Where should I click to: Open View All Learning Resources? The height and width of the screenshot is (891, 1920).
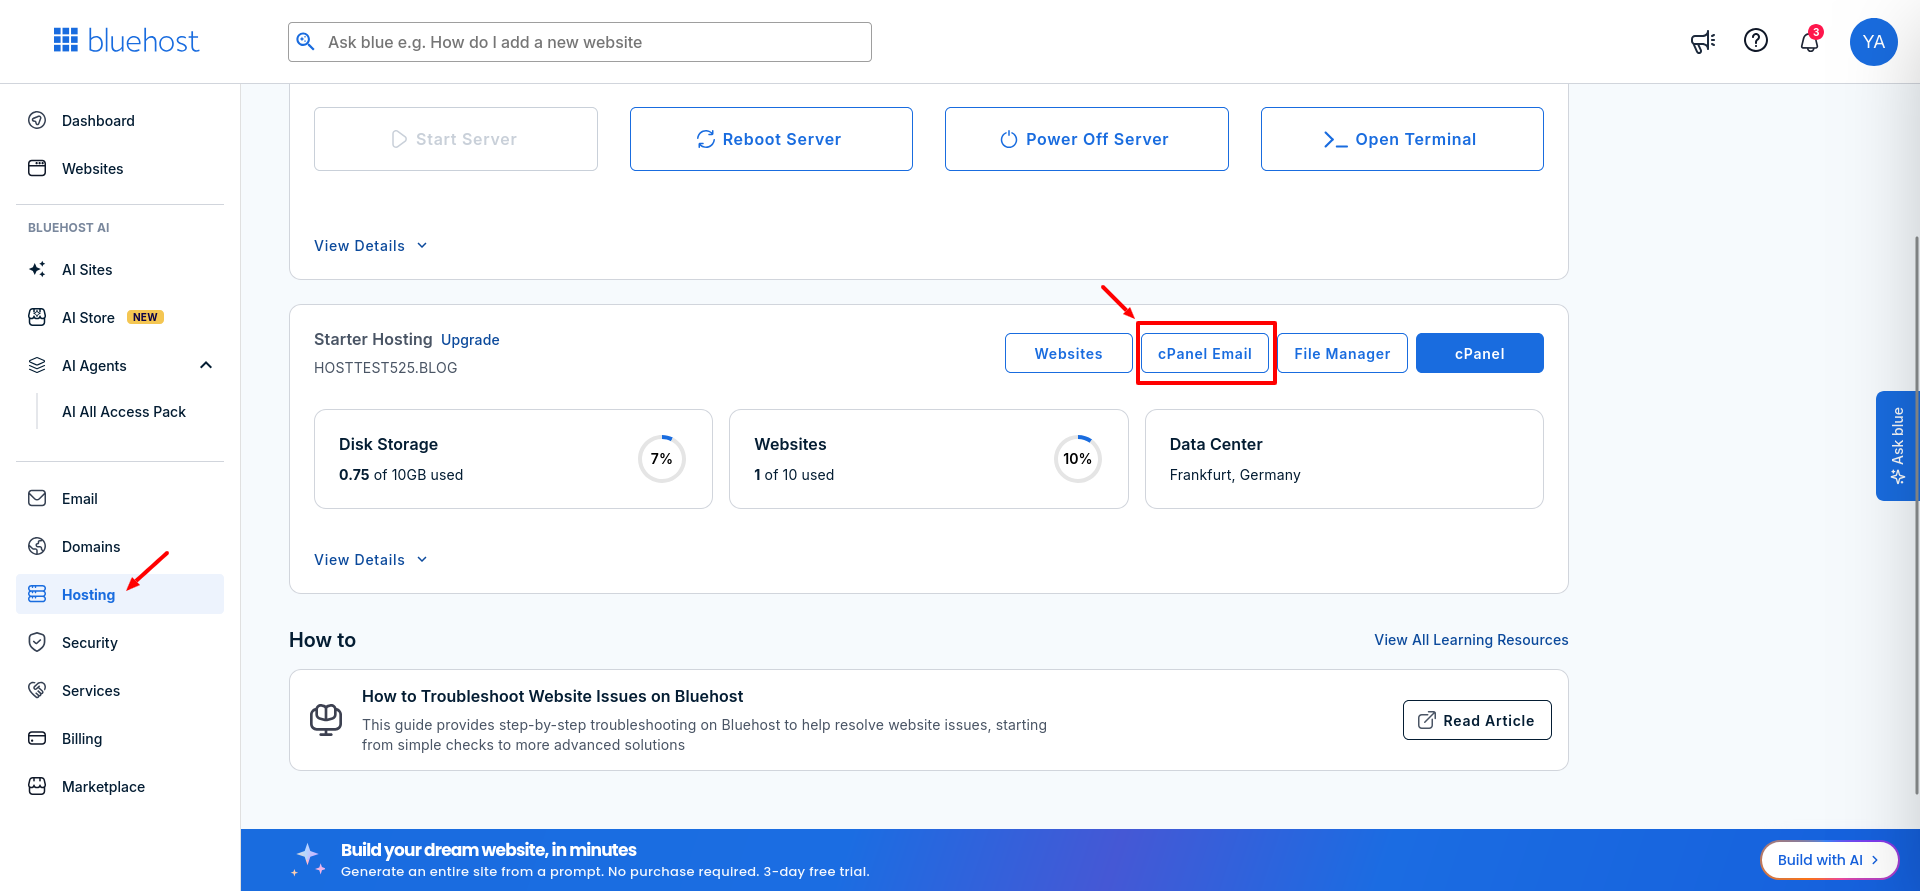pyautogui.click(x=1471, y=640)
